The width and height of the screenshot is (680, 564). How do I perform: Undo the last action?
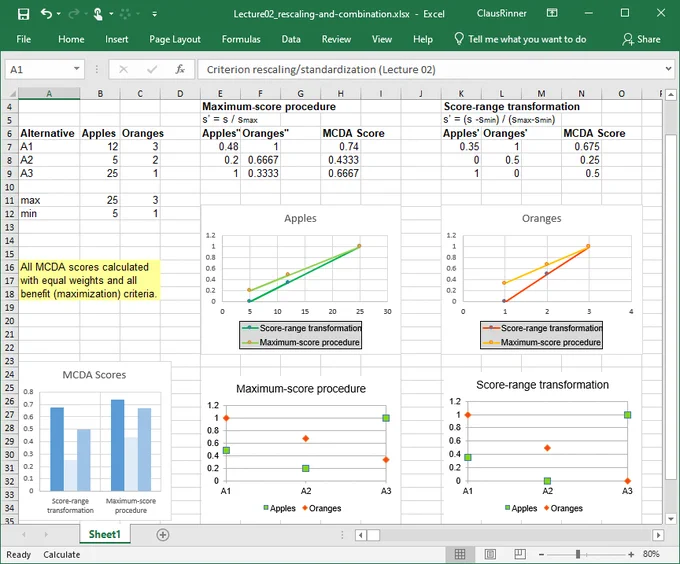pos(46,14)
